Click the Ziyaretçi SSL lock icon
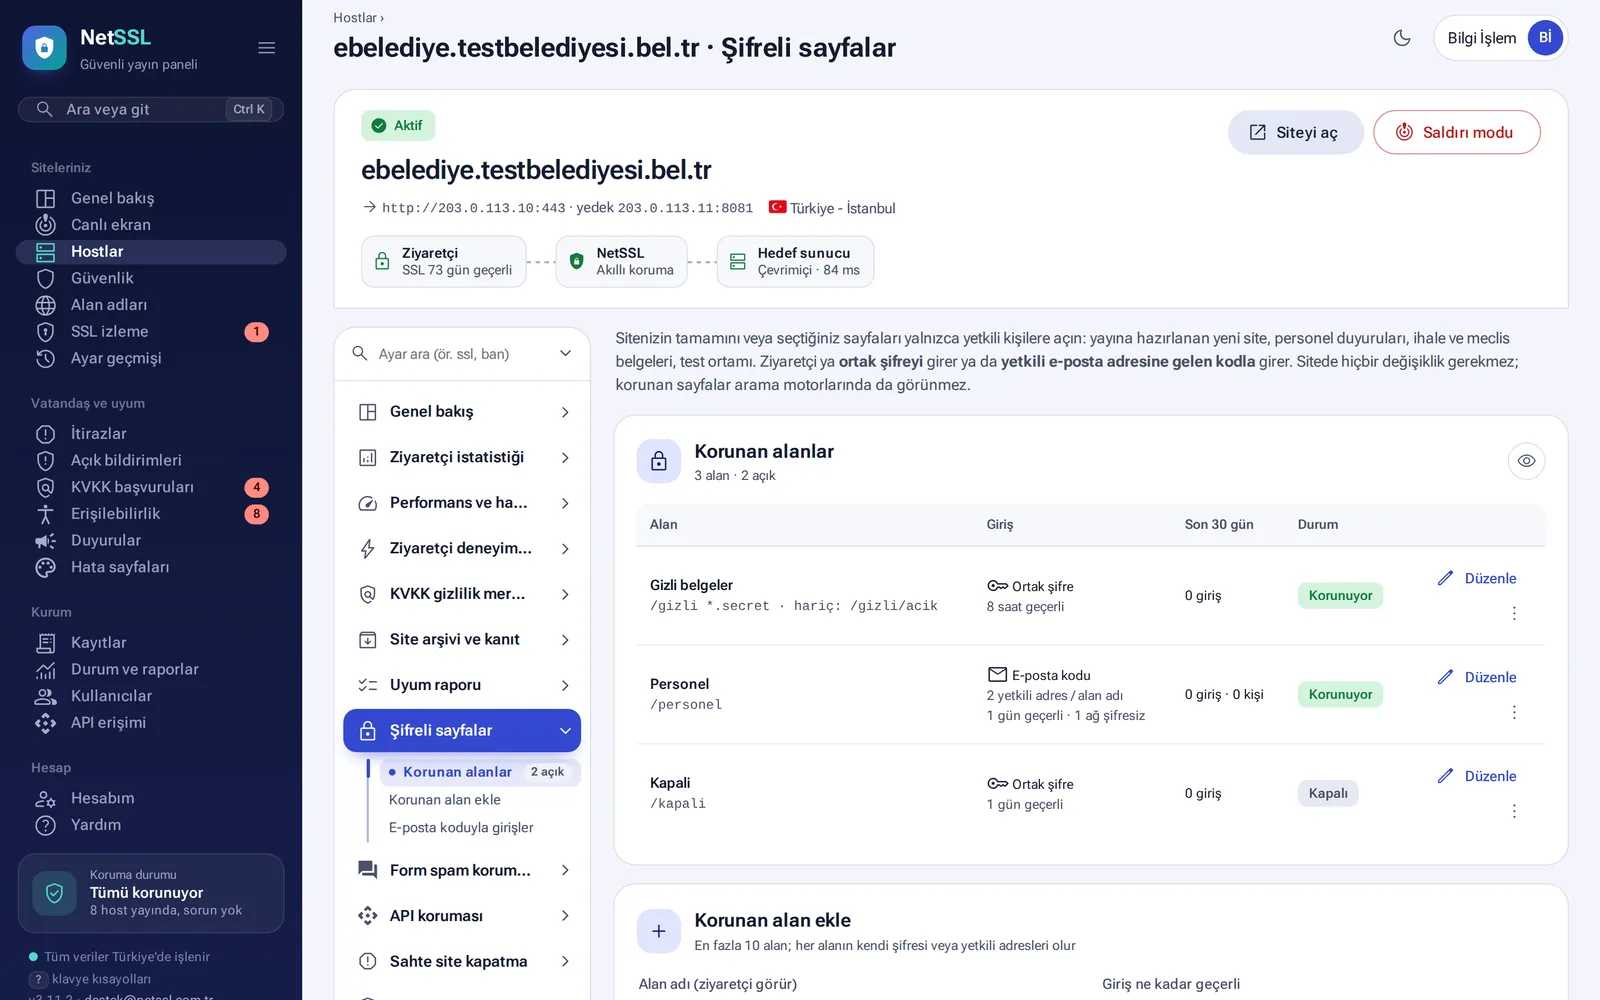1600x1000 pixels. 382,262
